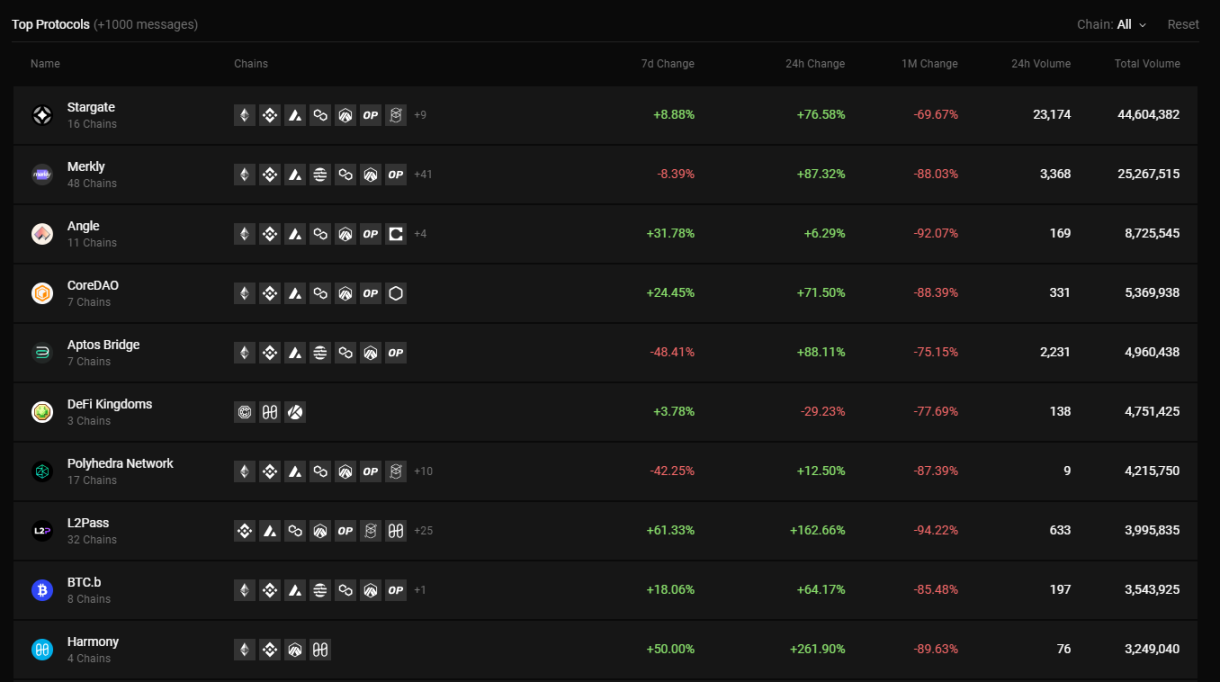This screenshot has width=1220, height=682.
Task: Select Fantom icon in Polyhedra Network row
Action: coord(396,471)
